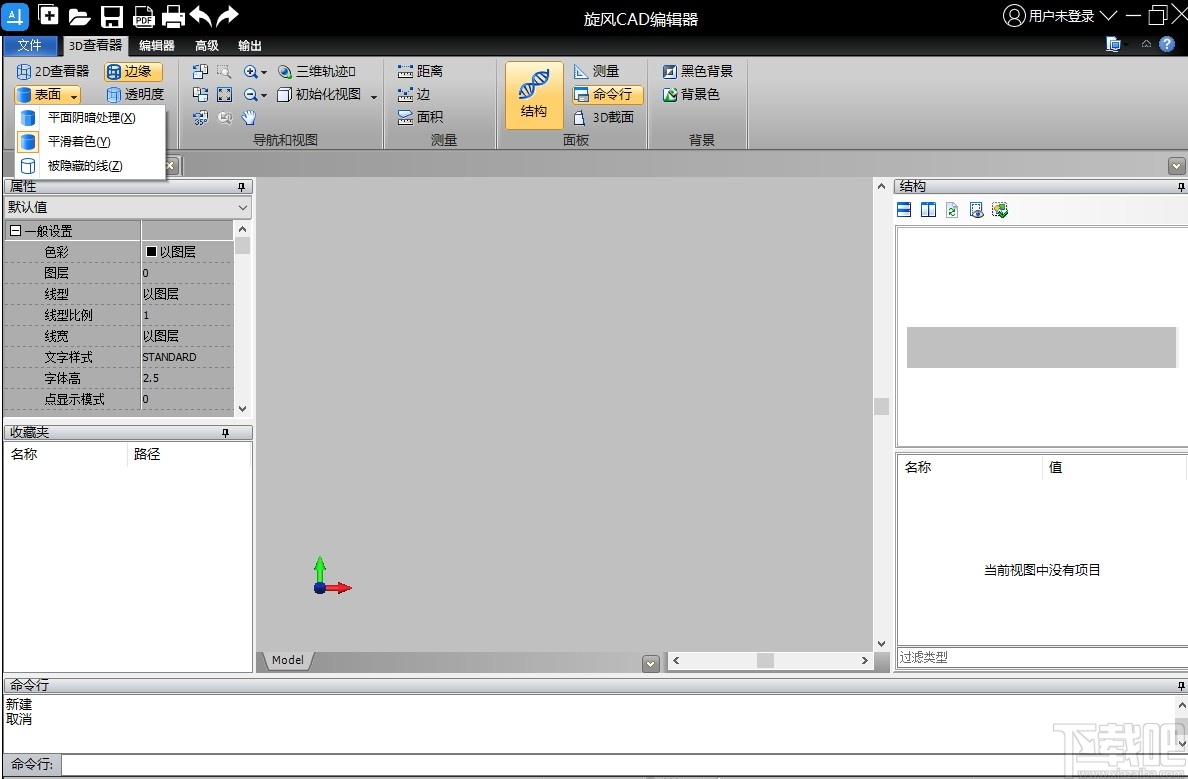The width and height of the screenshot is (1188, 779).
Task: Select 被隐藏的线(Z) from the menu
Action: [x=90, y=166]
